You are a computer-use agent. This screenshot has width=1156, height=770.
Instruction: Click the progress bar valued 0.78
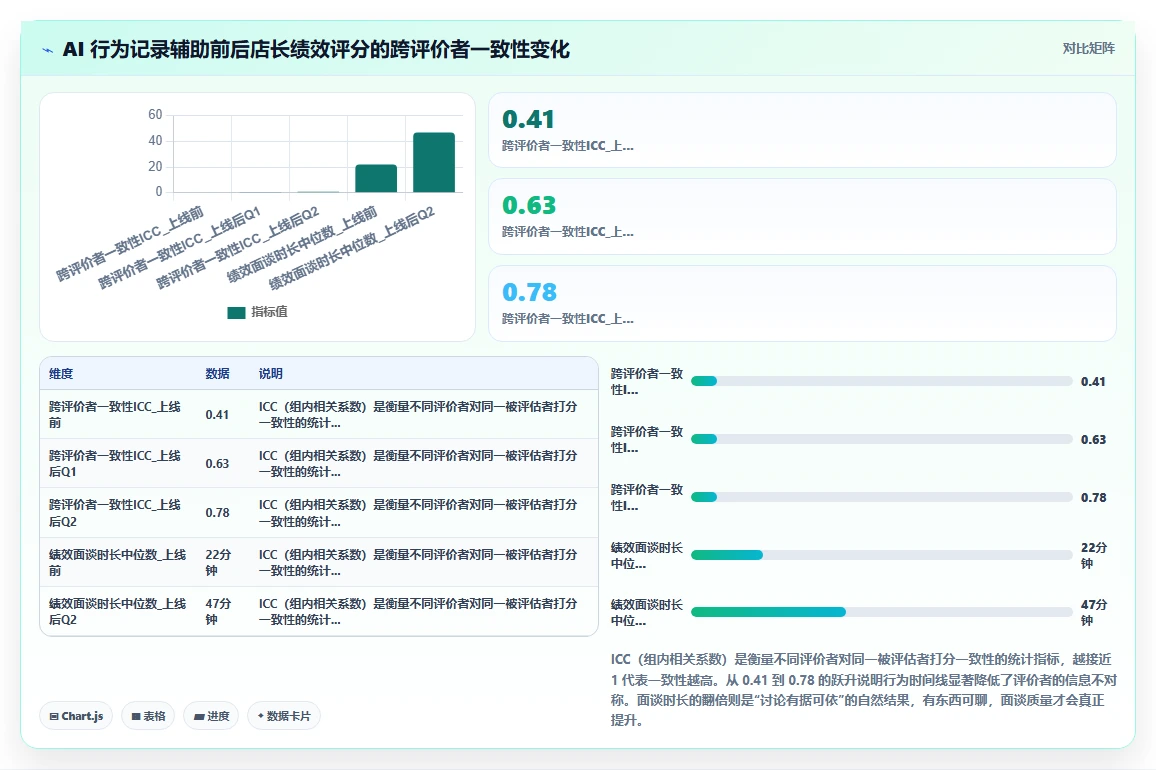click(881, 497)
